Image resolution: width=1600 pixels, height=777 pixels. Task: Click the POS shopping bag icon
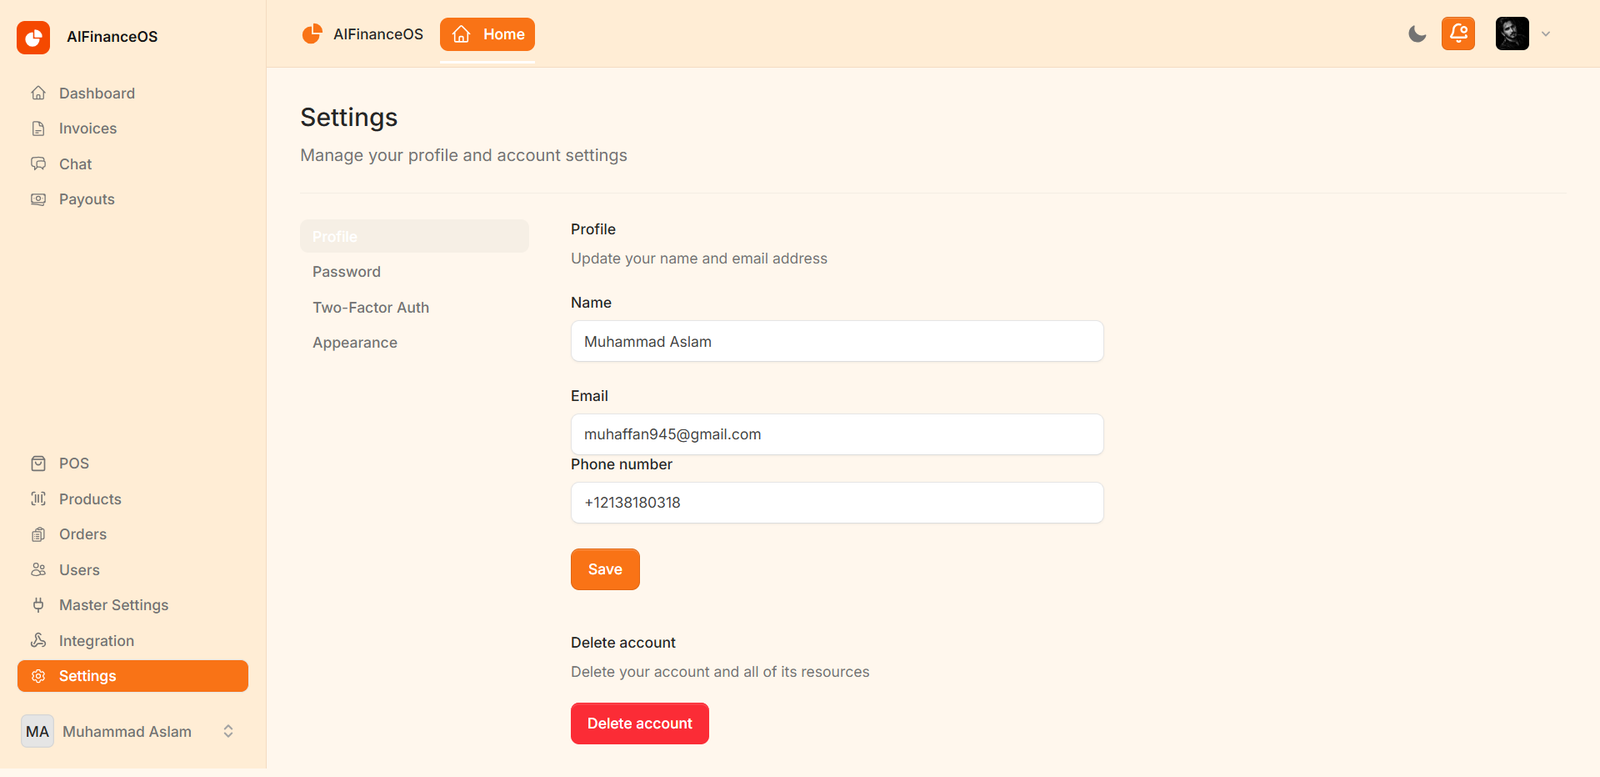coord(38,463)
